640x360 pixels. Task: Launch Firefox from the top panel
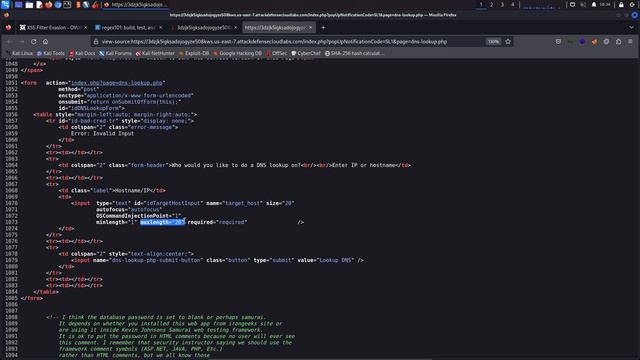pos(49,4)
